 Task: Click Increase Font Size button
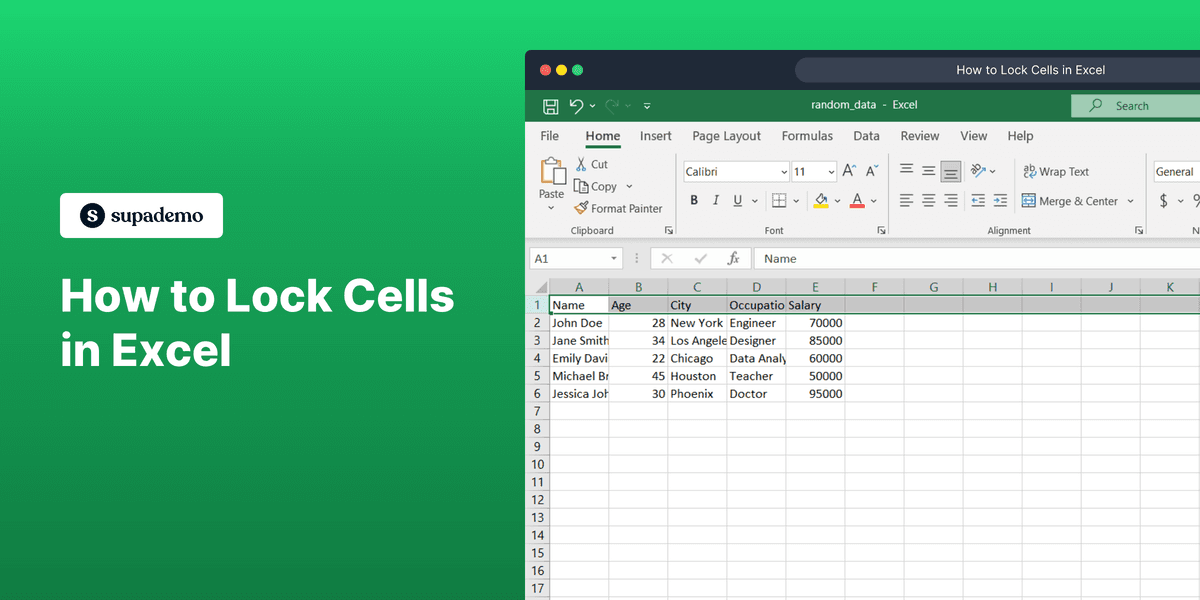tap(847, 171)
